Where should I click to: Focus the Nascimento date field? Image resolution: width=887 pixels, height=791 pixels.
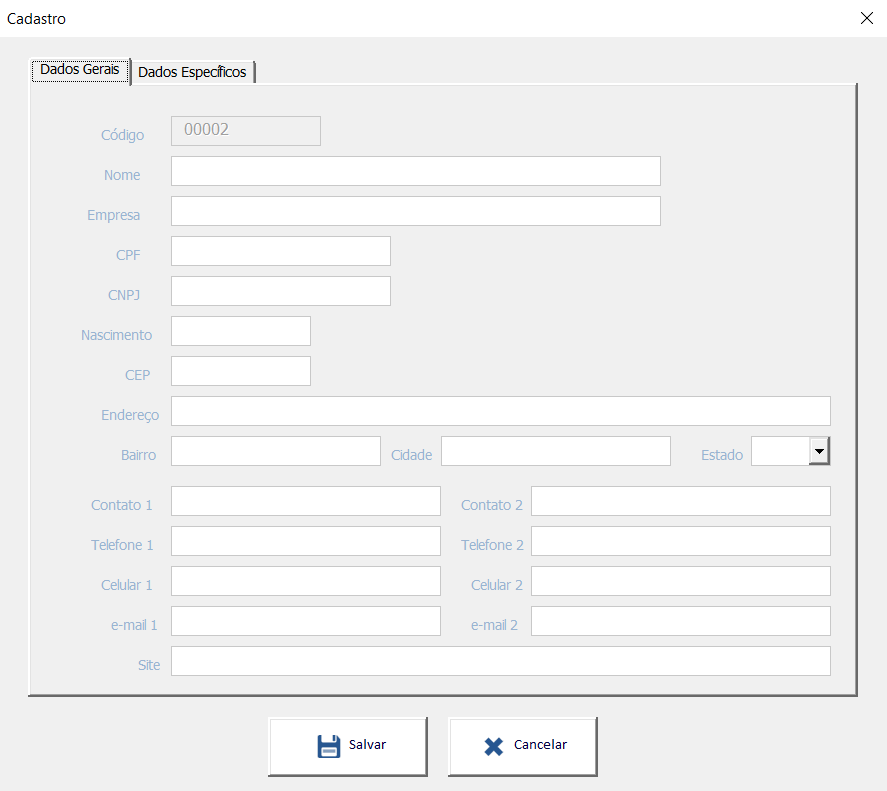tap(240, 331)
